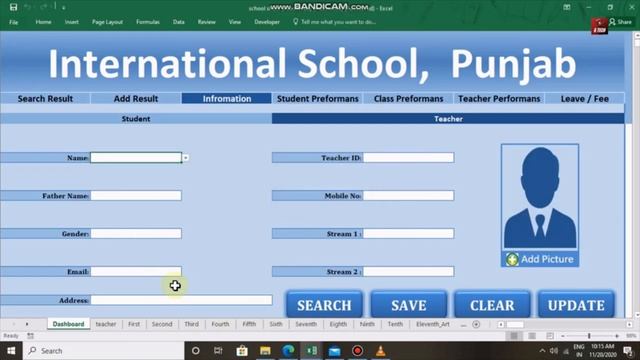Open Class Preformans section

(408, 99)
